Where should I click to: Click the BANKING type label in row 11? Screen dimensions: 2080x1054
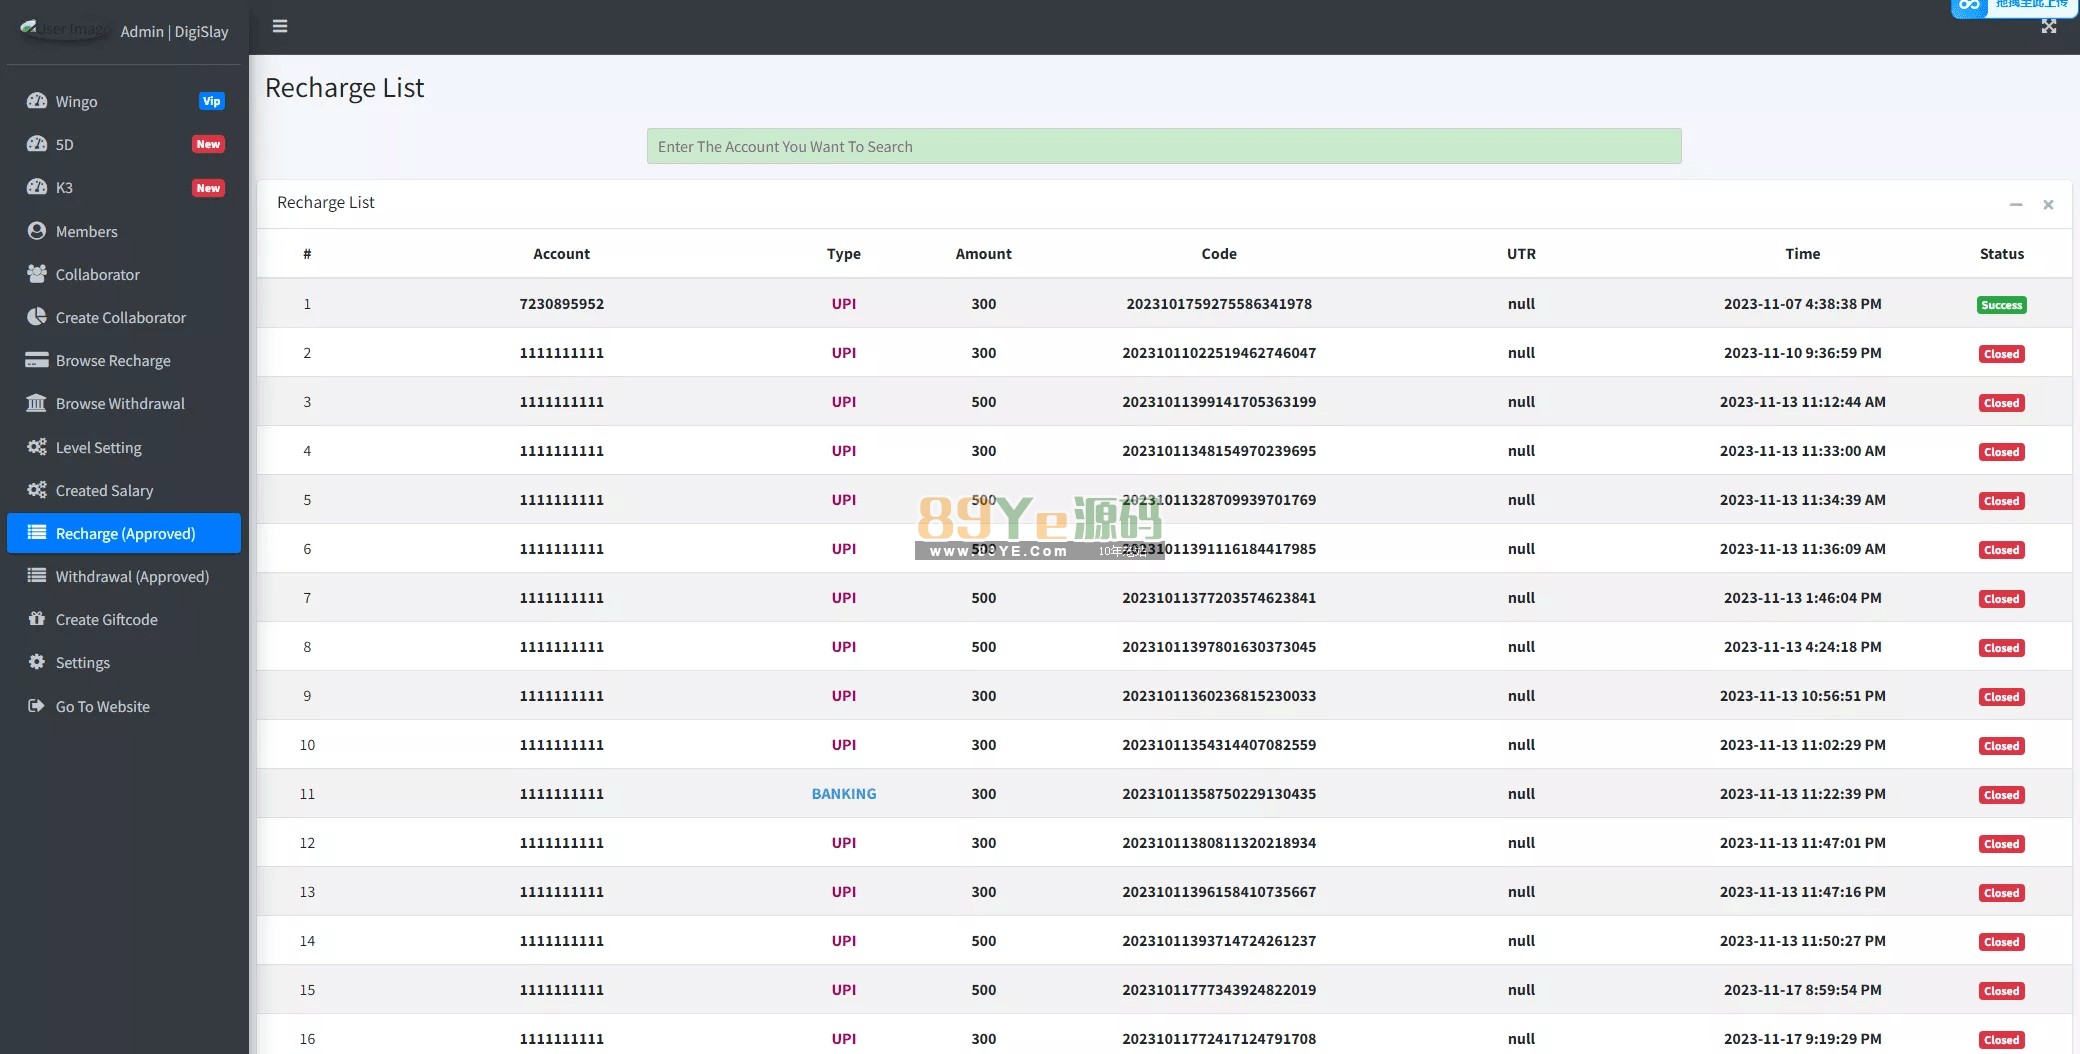[843, 793]
